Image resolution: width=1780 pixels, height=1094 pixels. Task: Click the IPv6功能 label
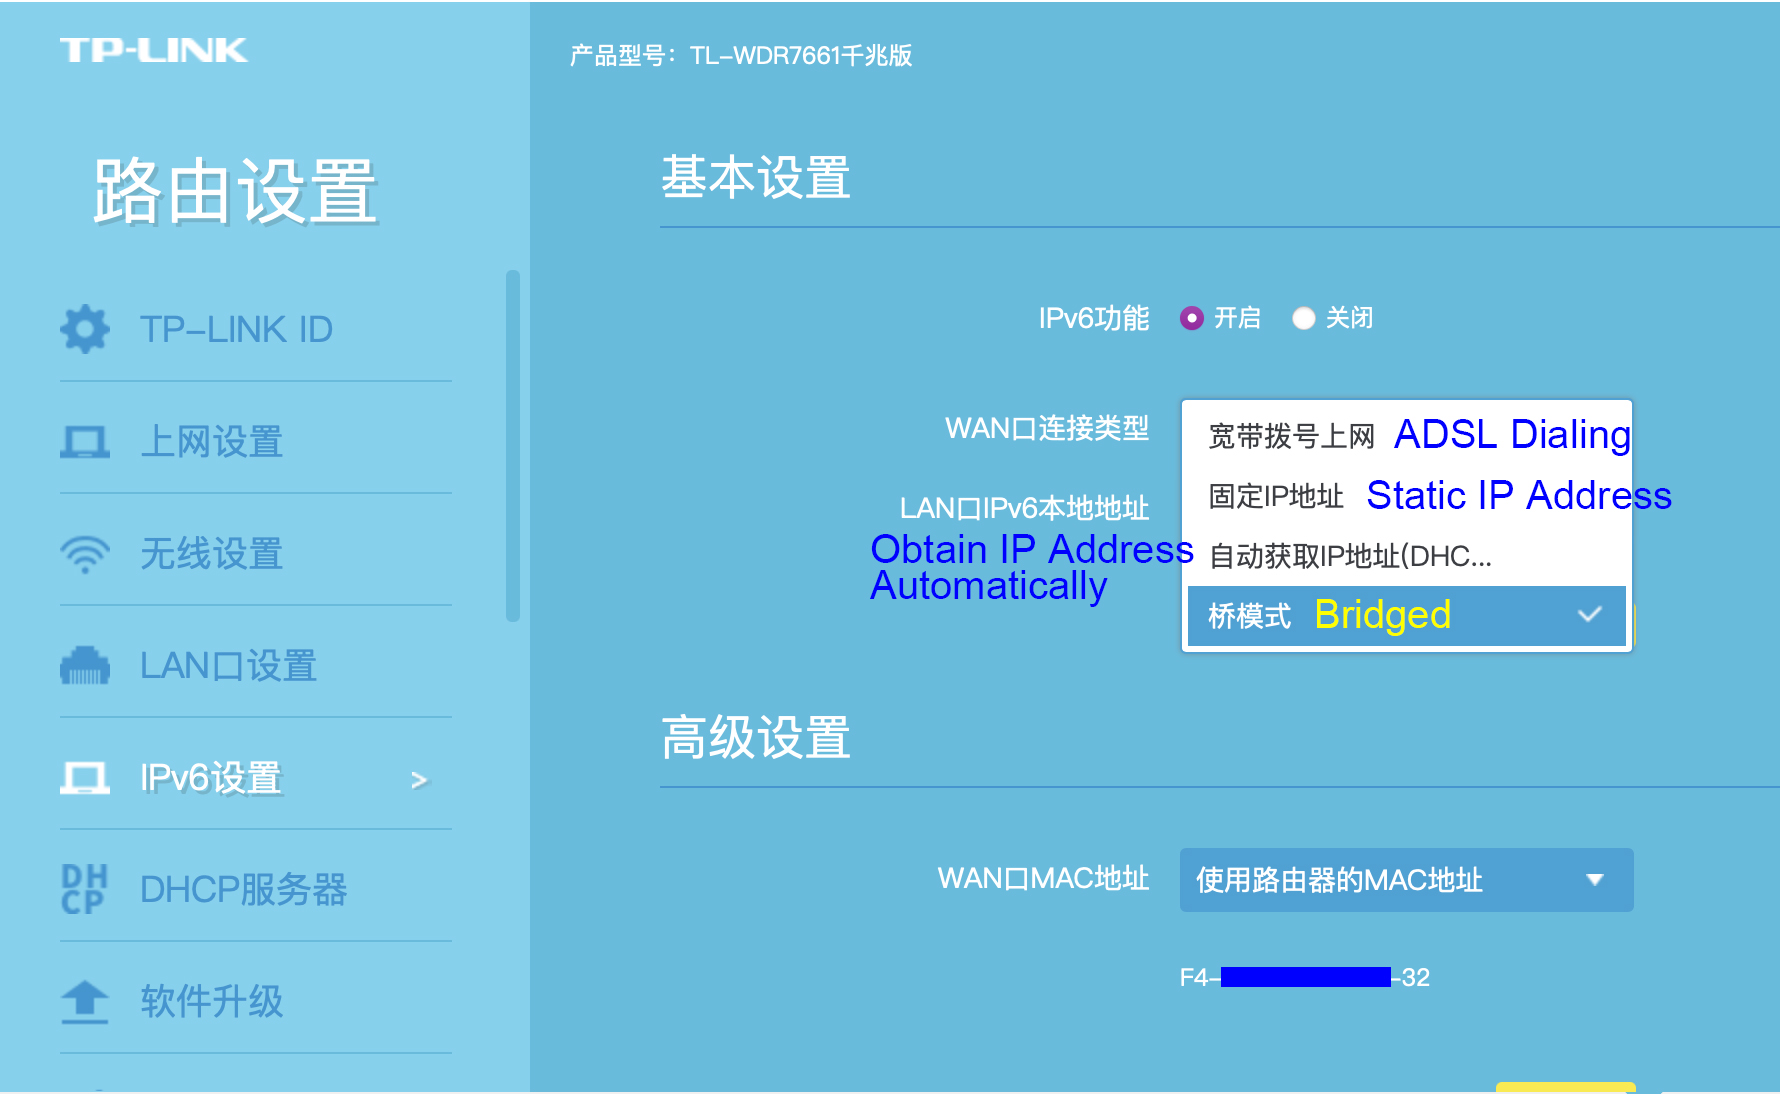tap(1094, 318)
